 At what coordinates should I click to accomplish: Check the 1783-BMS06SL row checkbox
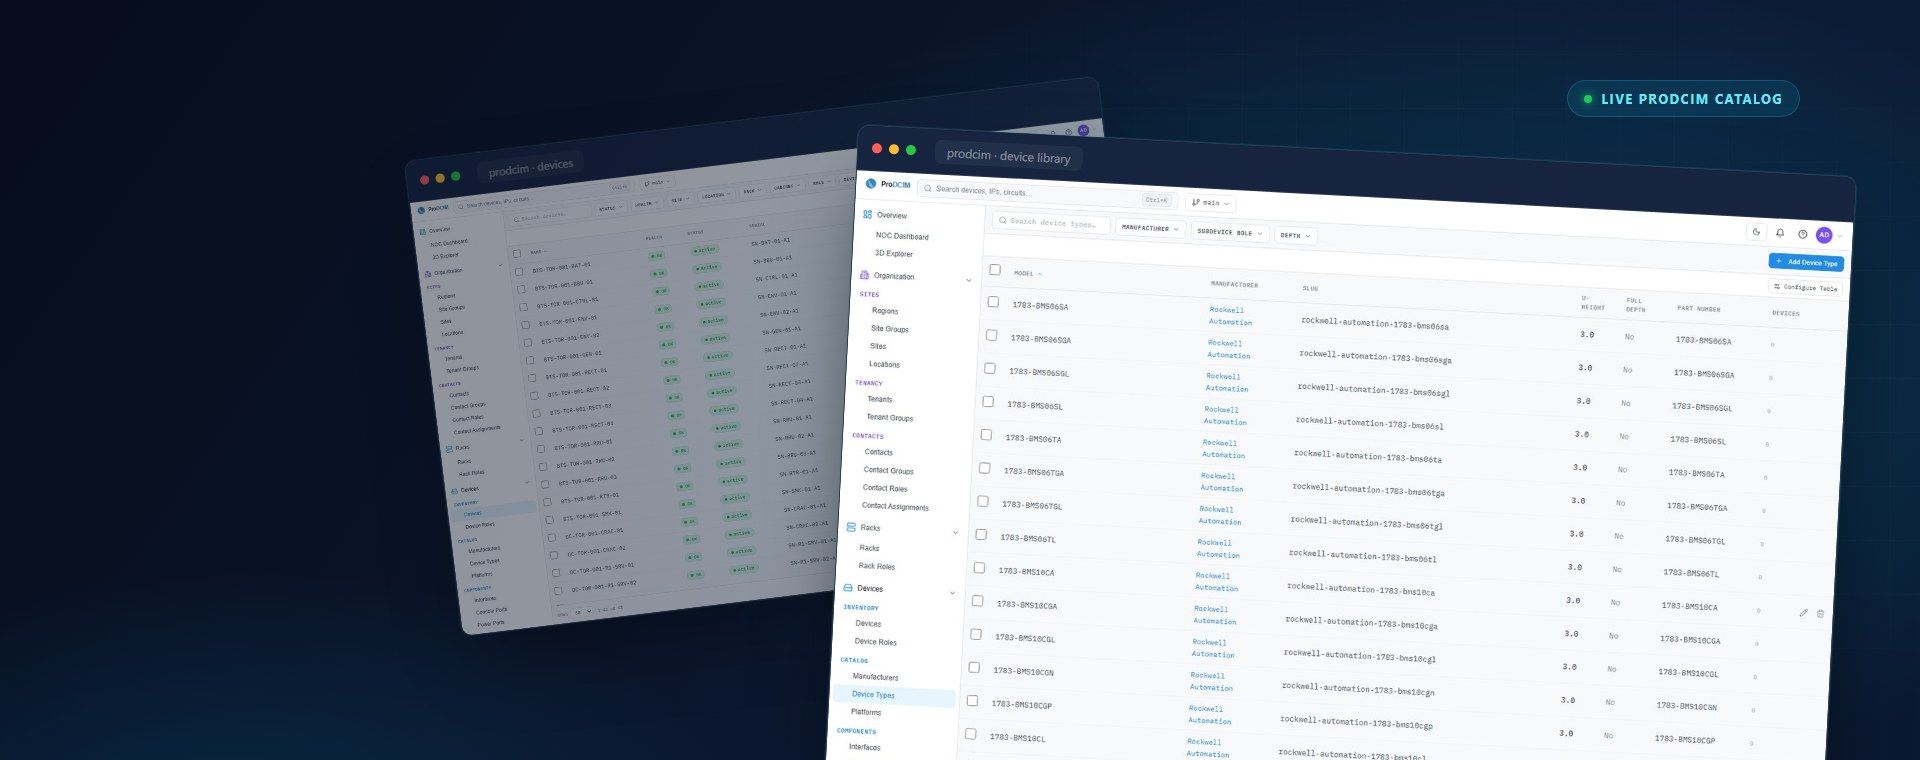988,401
